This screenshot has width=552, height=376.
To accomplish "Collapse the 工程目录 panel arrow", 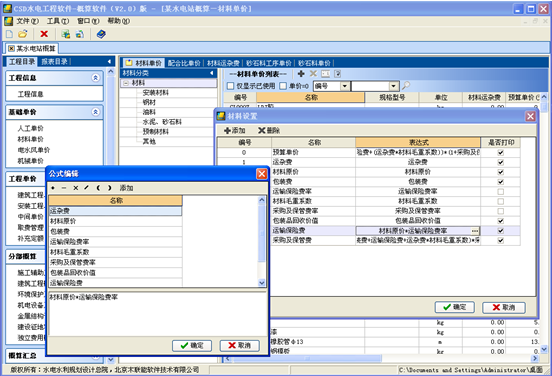I will pos(109,62).
